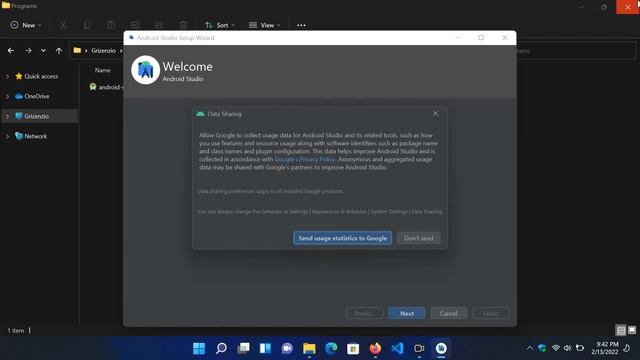Image resolution: width=640 pixels, height=360 pixels.
Task: Switch File Explorer to large icons view
Action: (x=631, y=330)
